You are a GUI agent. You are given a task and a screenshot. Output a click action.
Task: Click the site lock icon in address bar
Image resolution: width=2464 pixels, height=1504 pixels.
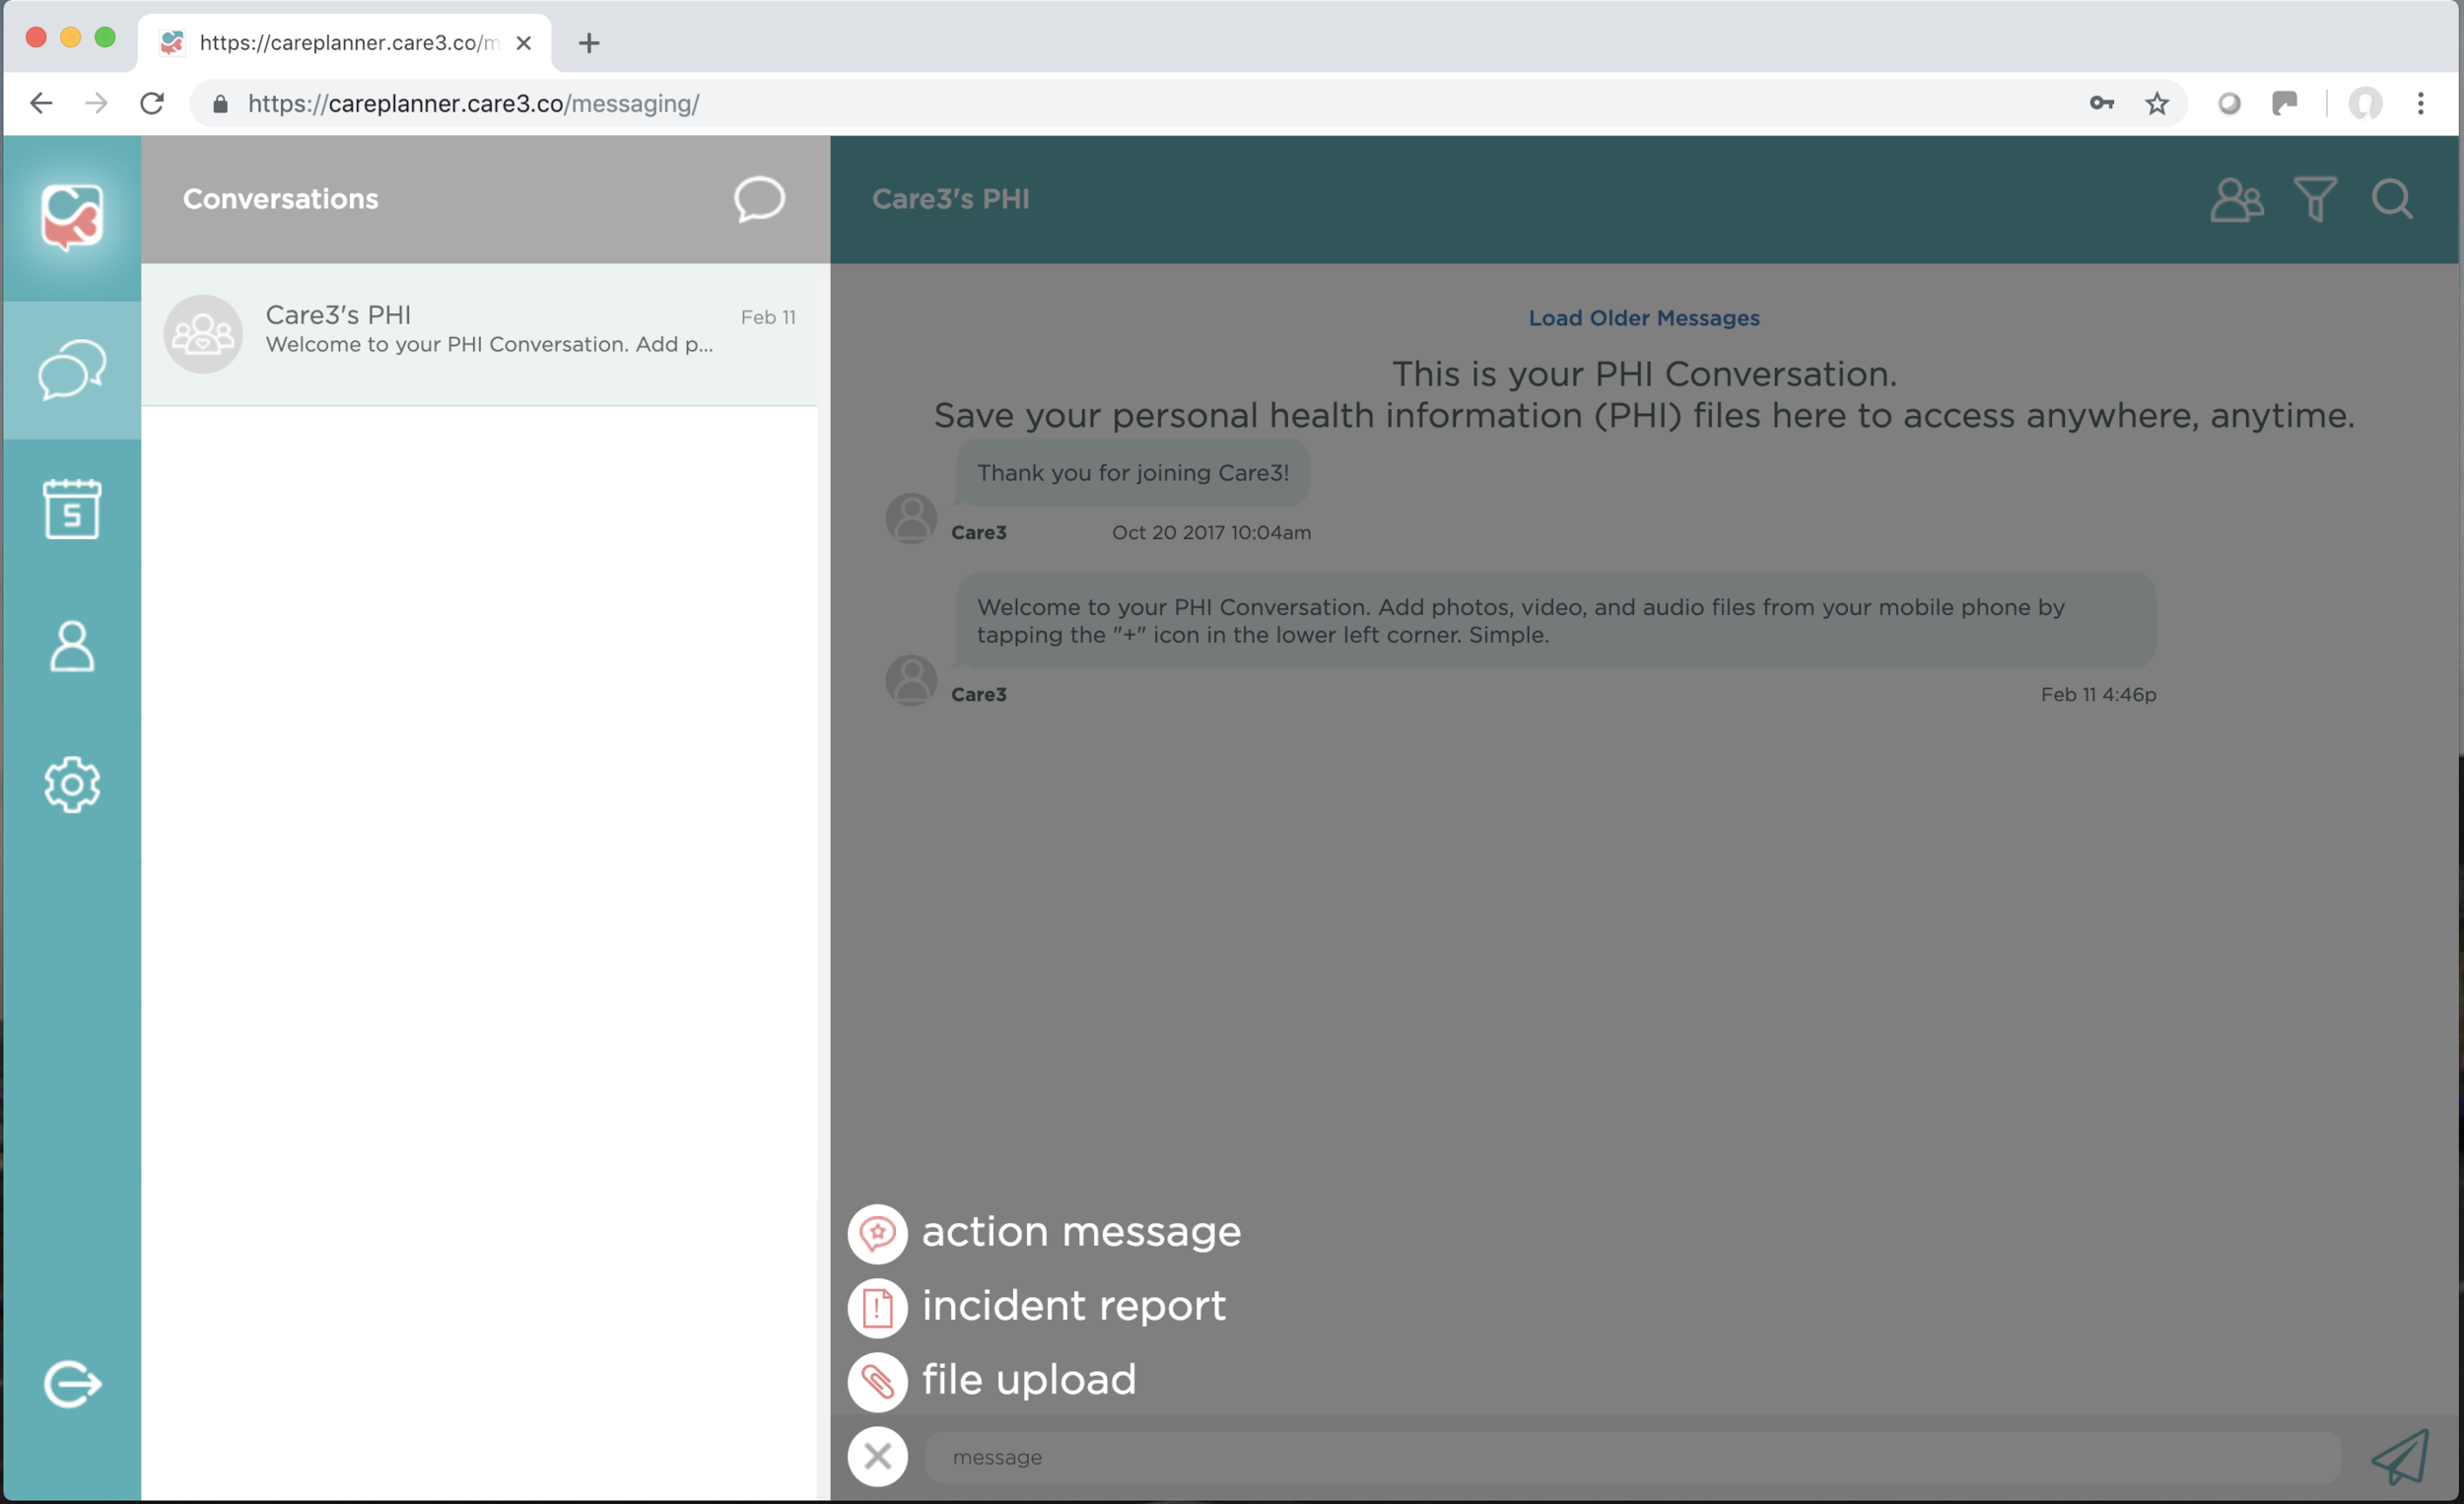pyautogui.click(x=220, y=104)
